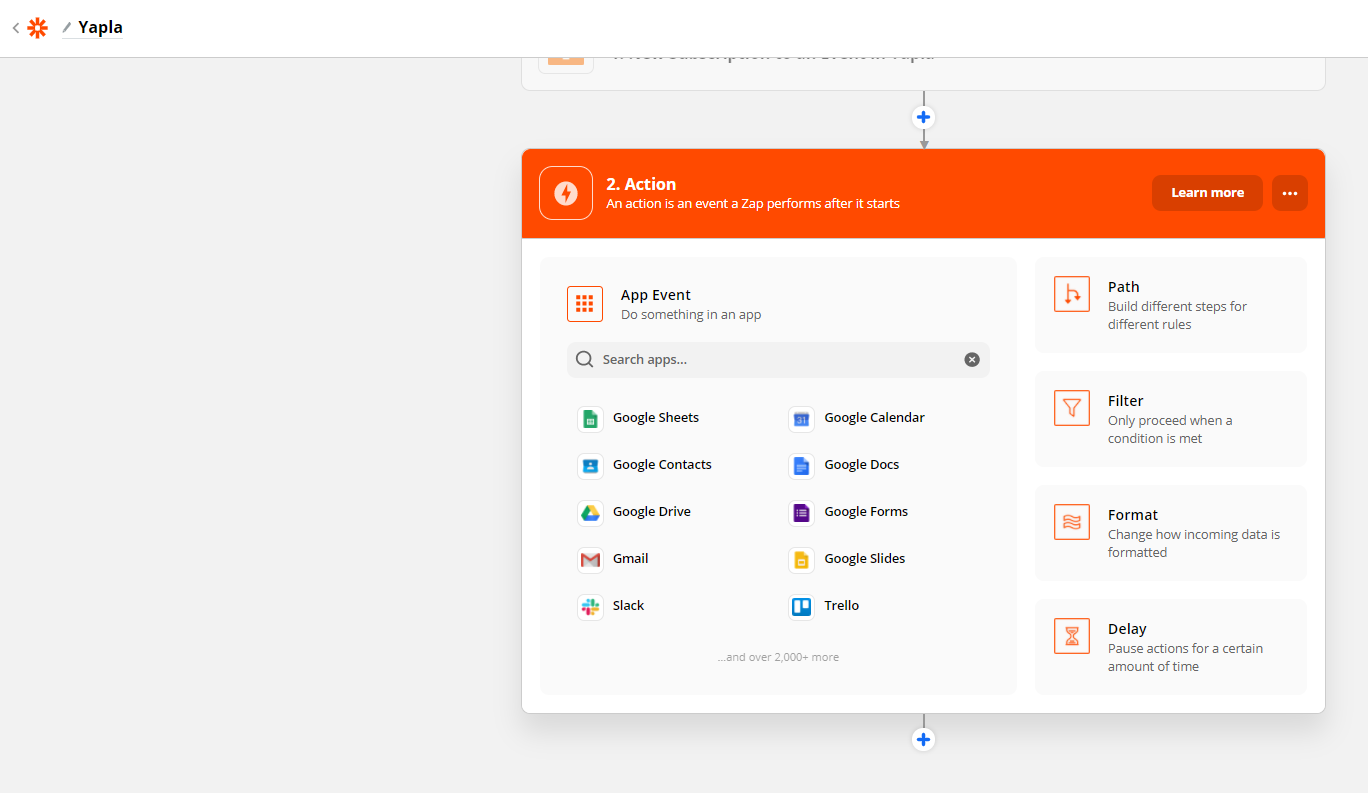The width and height of the screenshot is (1368, 793).
Task: Choose Google Slides from the list
Action: click(x=801, y=559)
